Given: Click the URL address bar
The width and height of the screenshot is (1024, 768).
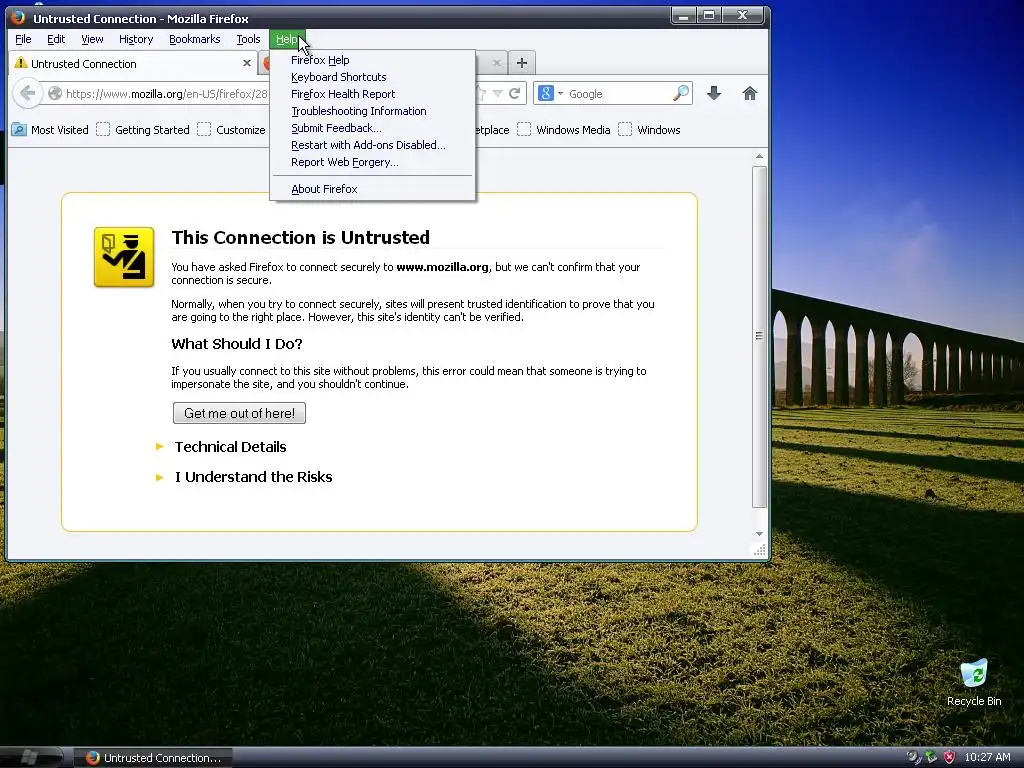Looking at the screenshot, I should coord(167,93).
